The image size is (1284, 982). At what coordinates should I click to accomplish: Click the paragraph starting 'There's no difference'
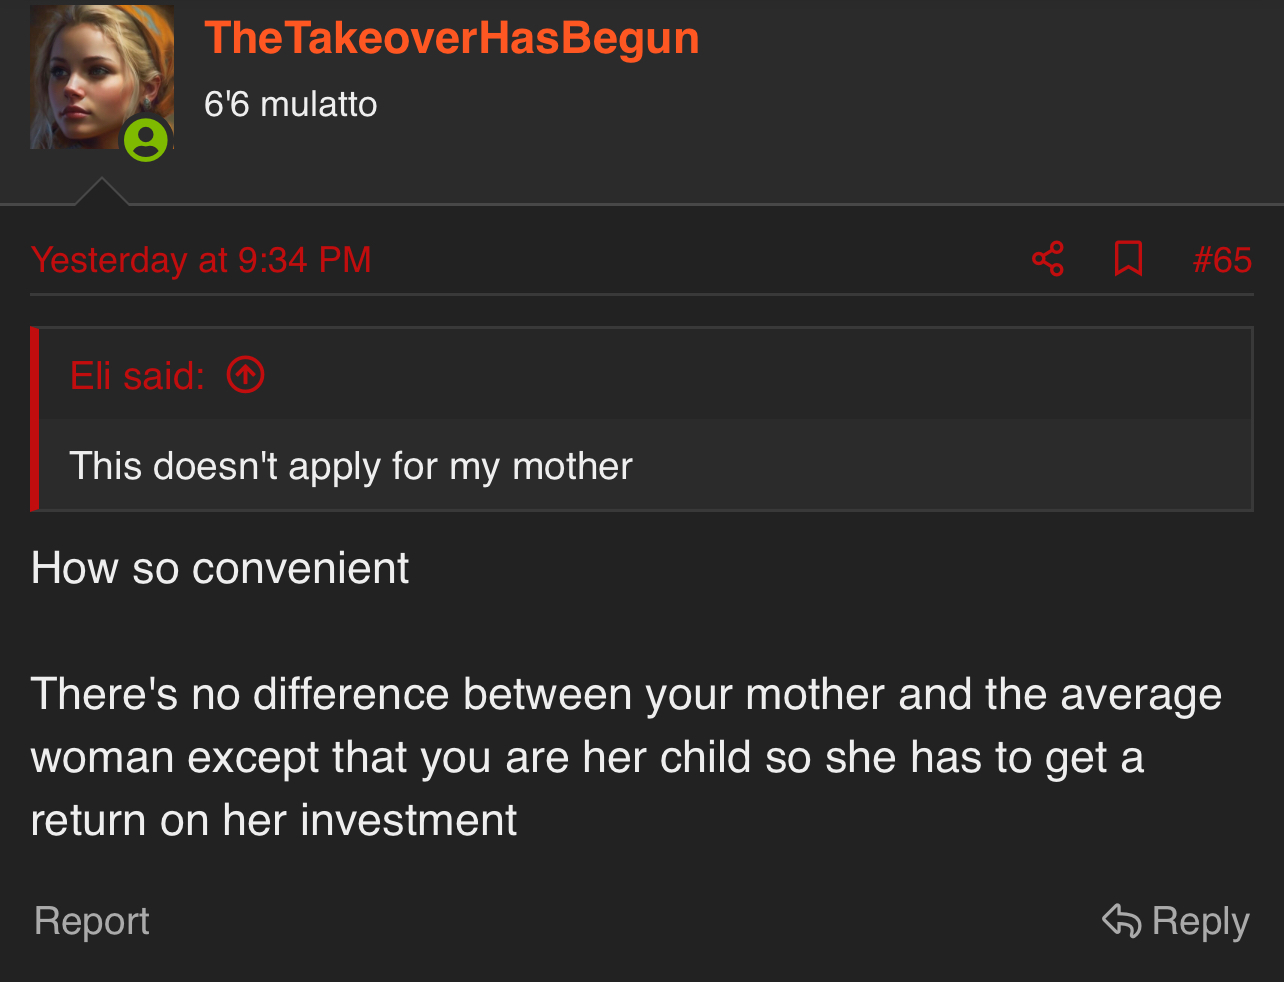627,757
